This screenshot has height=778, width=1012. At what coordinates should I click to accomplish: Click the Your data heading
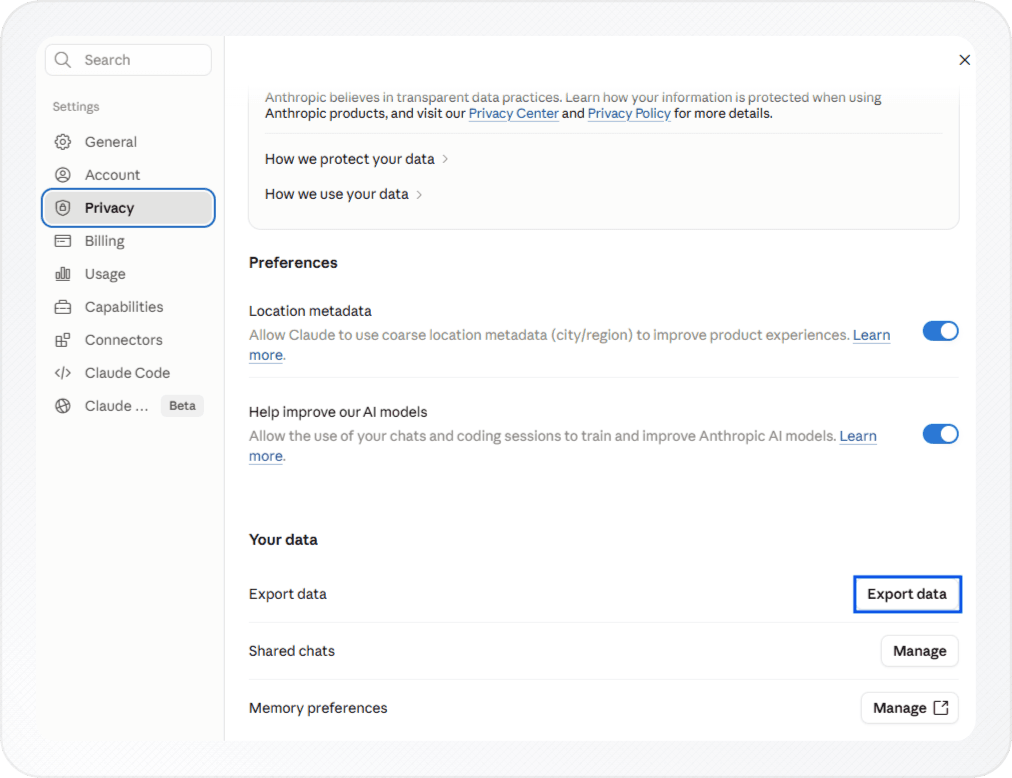click(283, 540)
